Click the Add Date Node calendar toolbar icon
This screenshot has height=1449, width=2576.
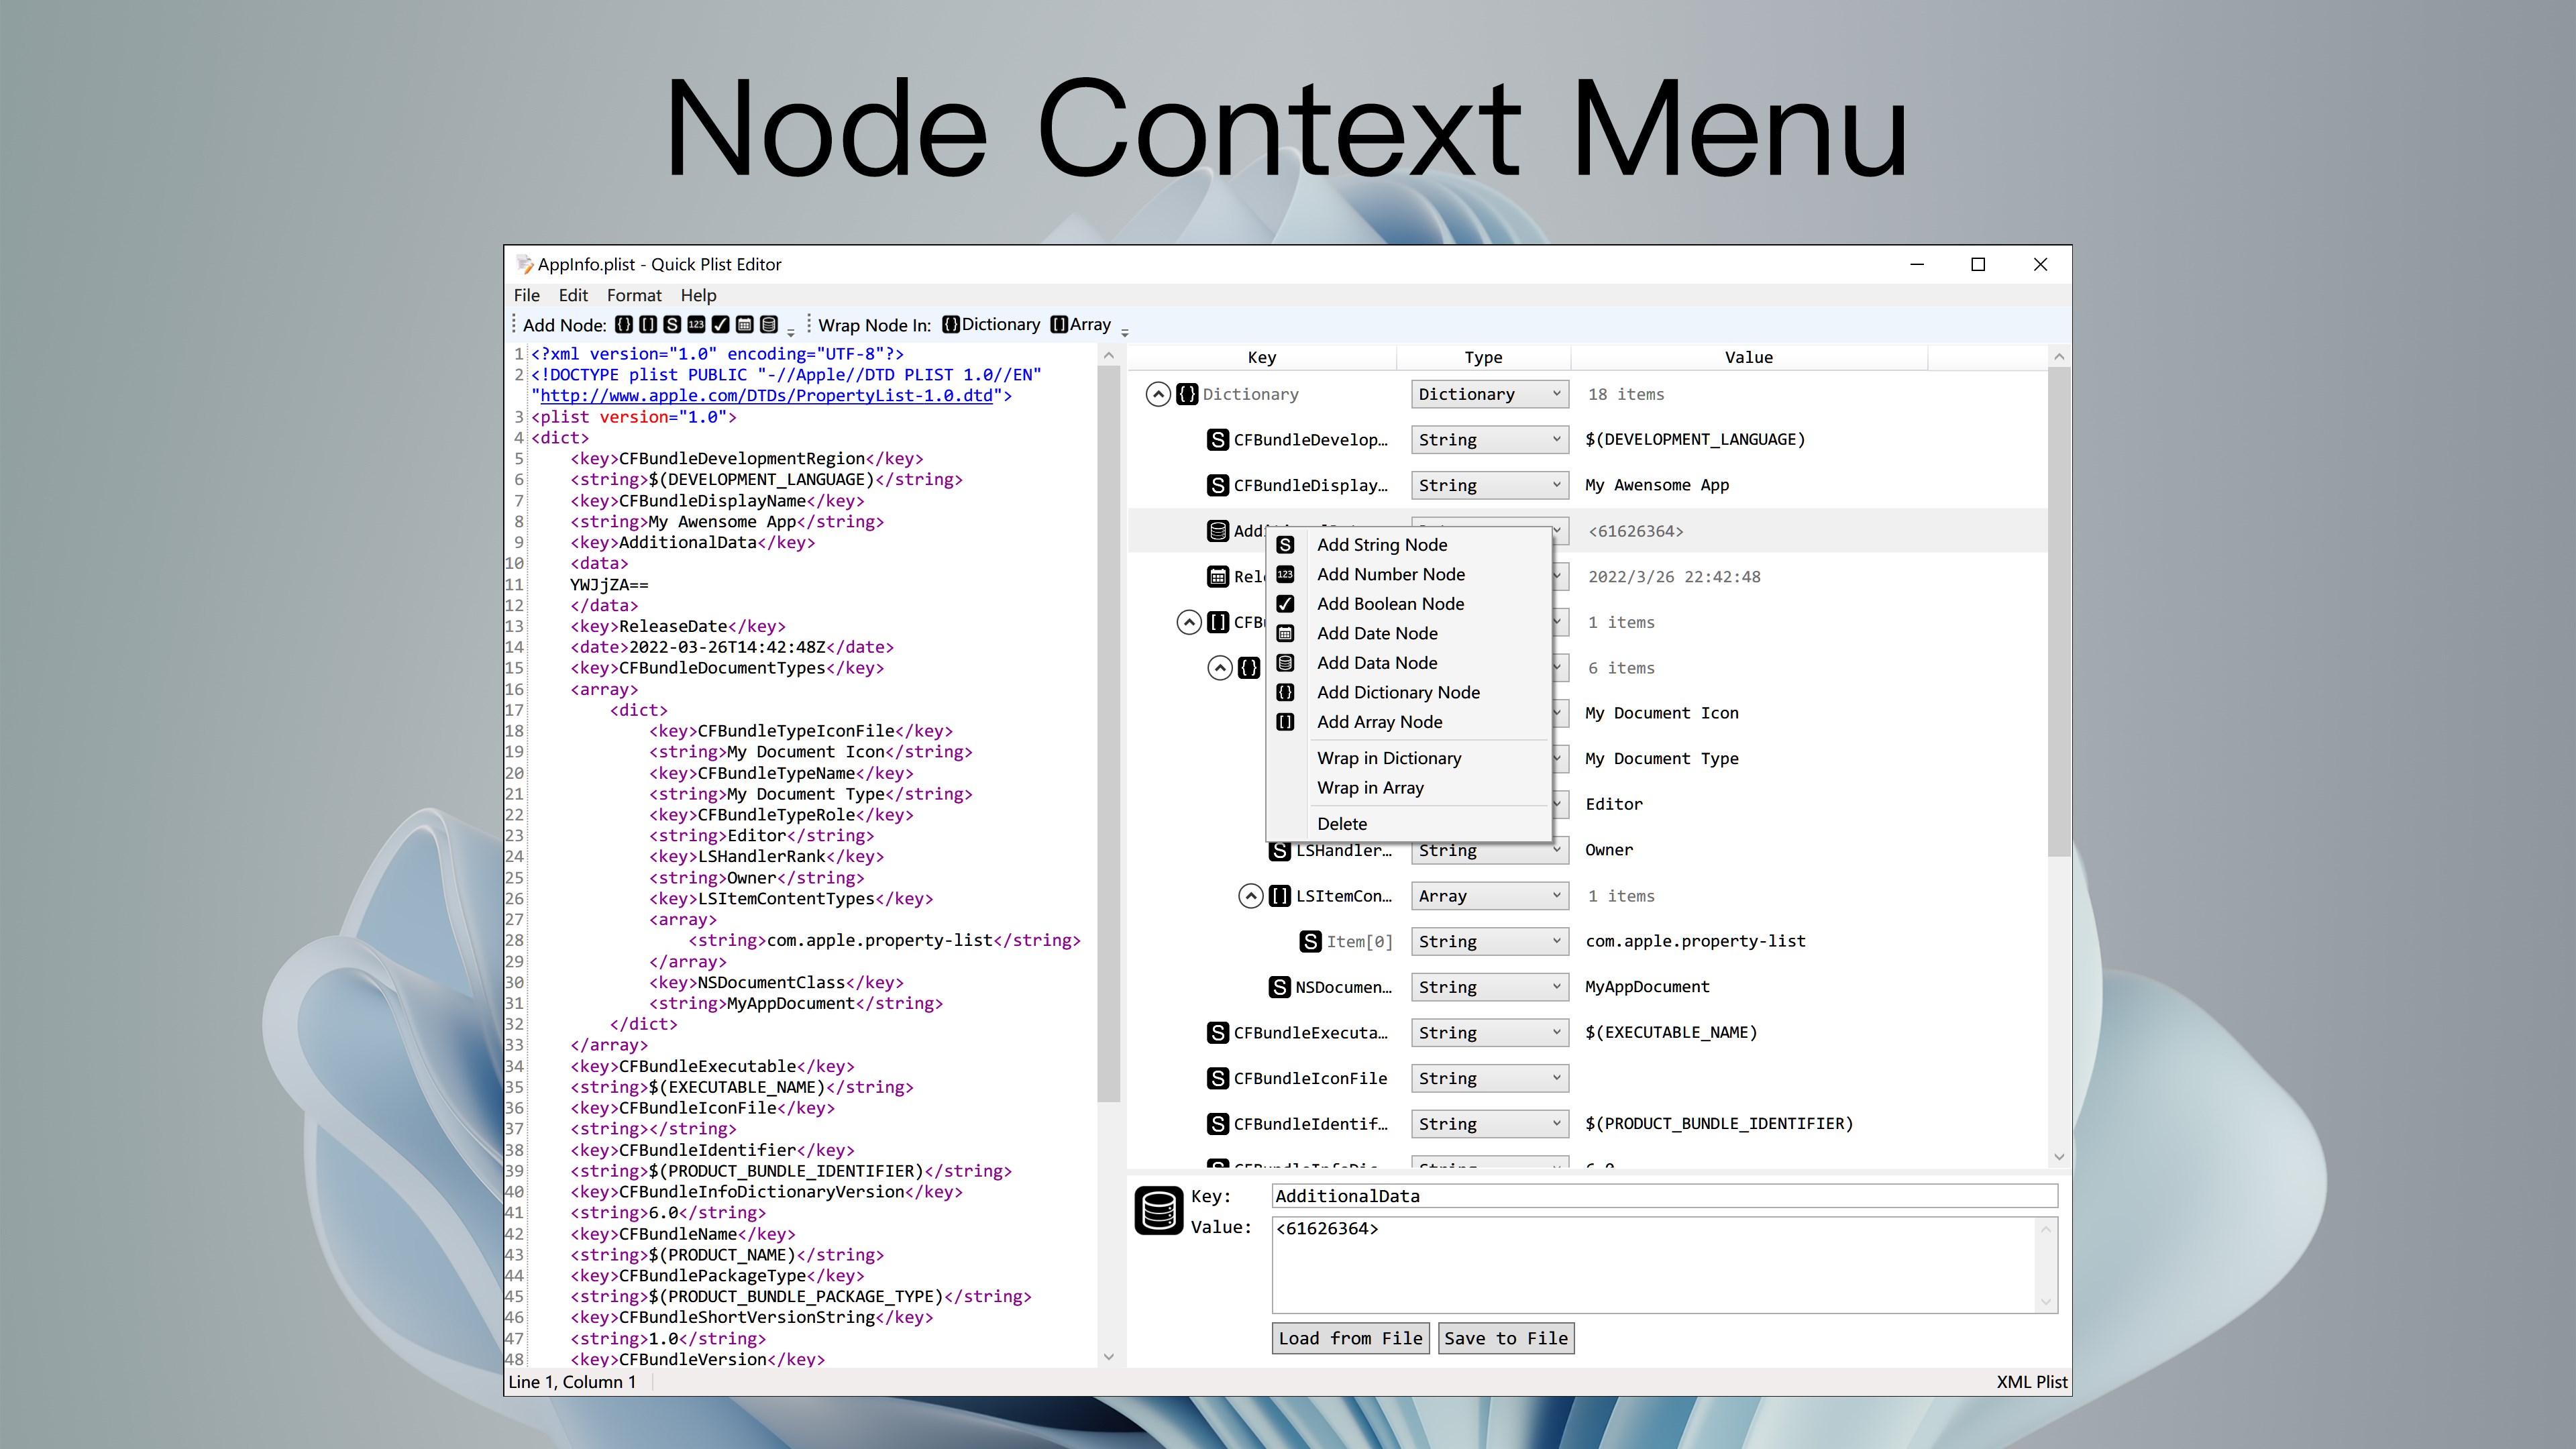[744, 324]
